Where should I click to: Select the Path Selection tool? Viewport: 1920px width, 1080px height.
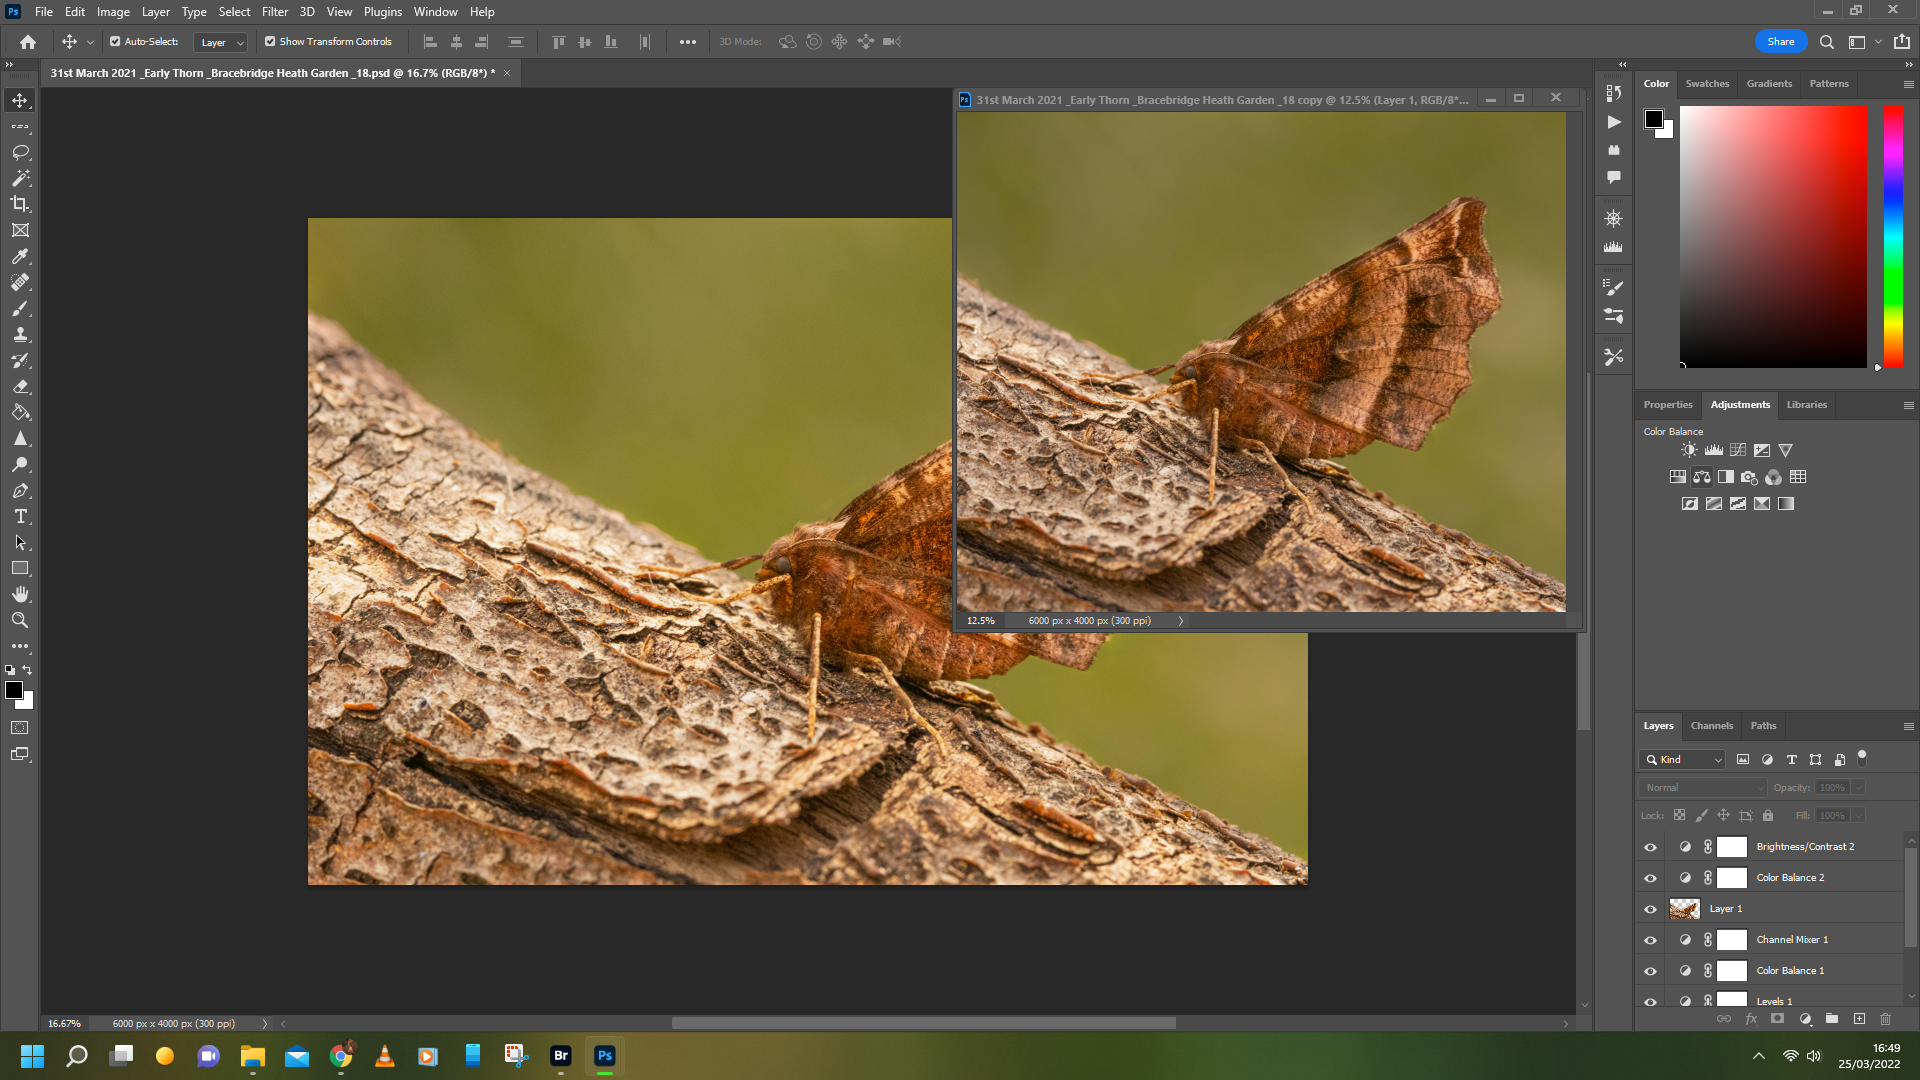click(20, 542)
